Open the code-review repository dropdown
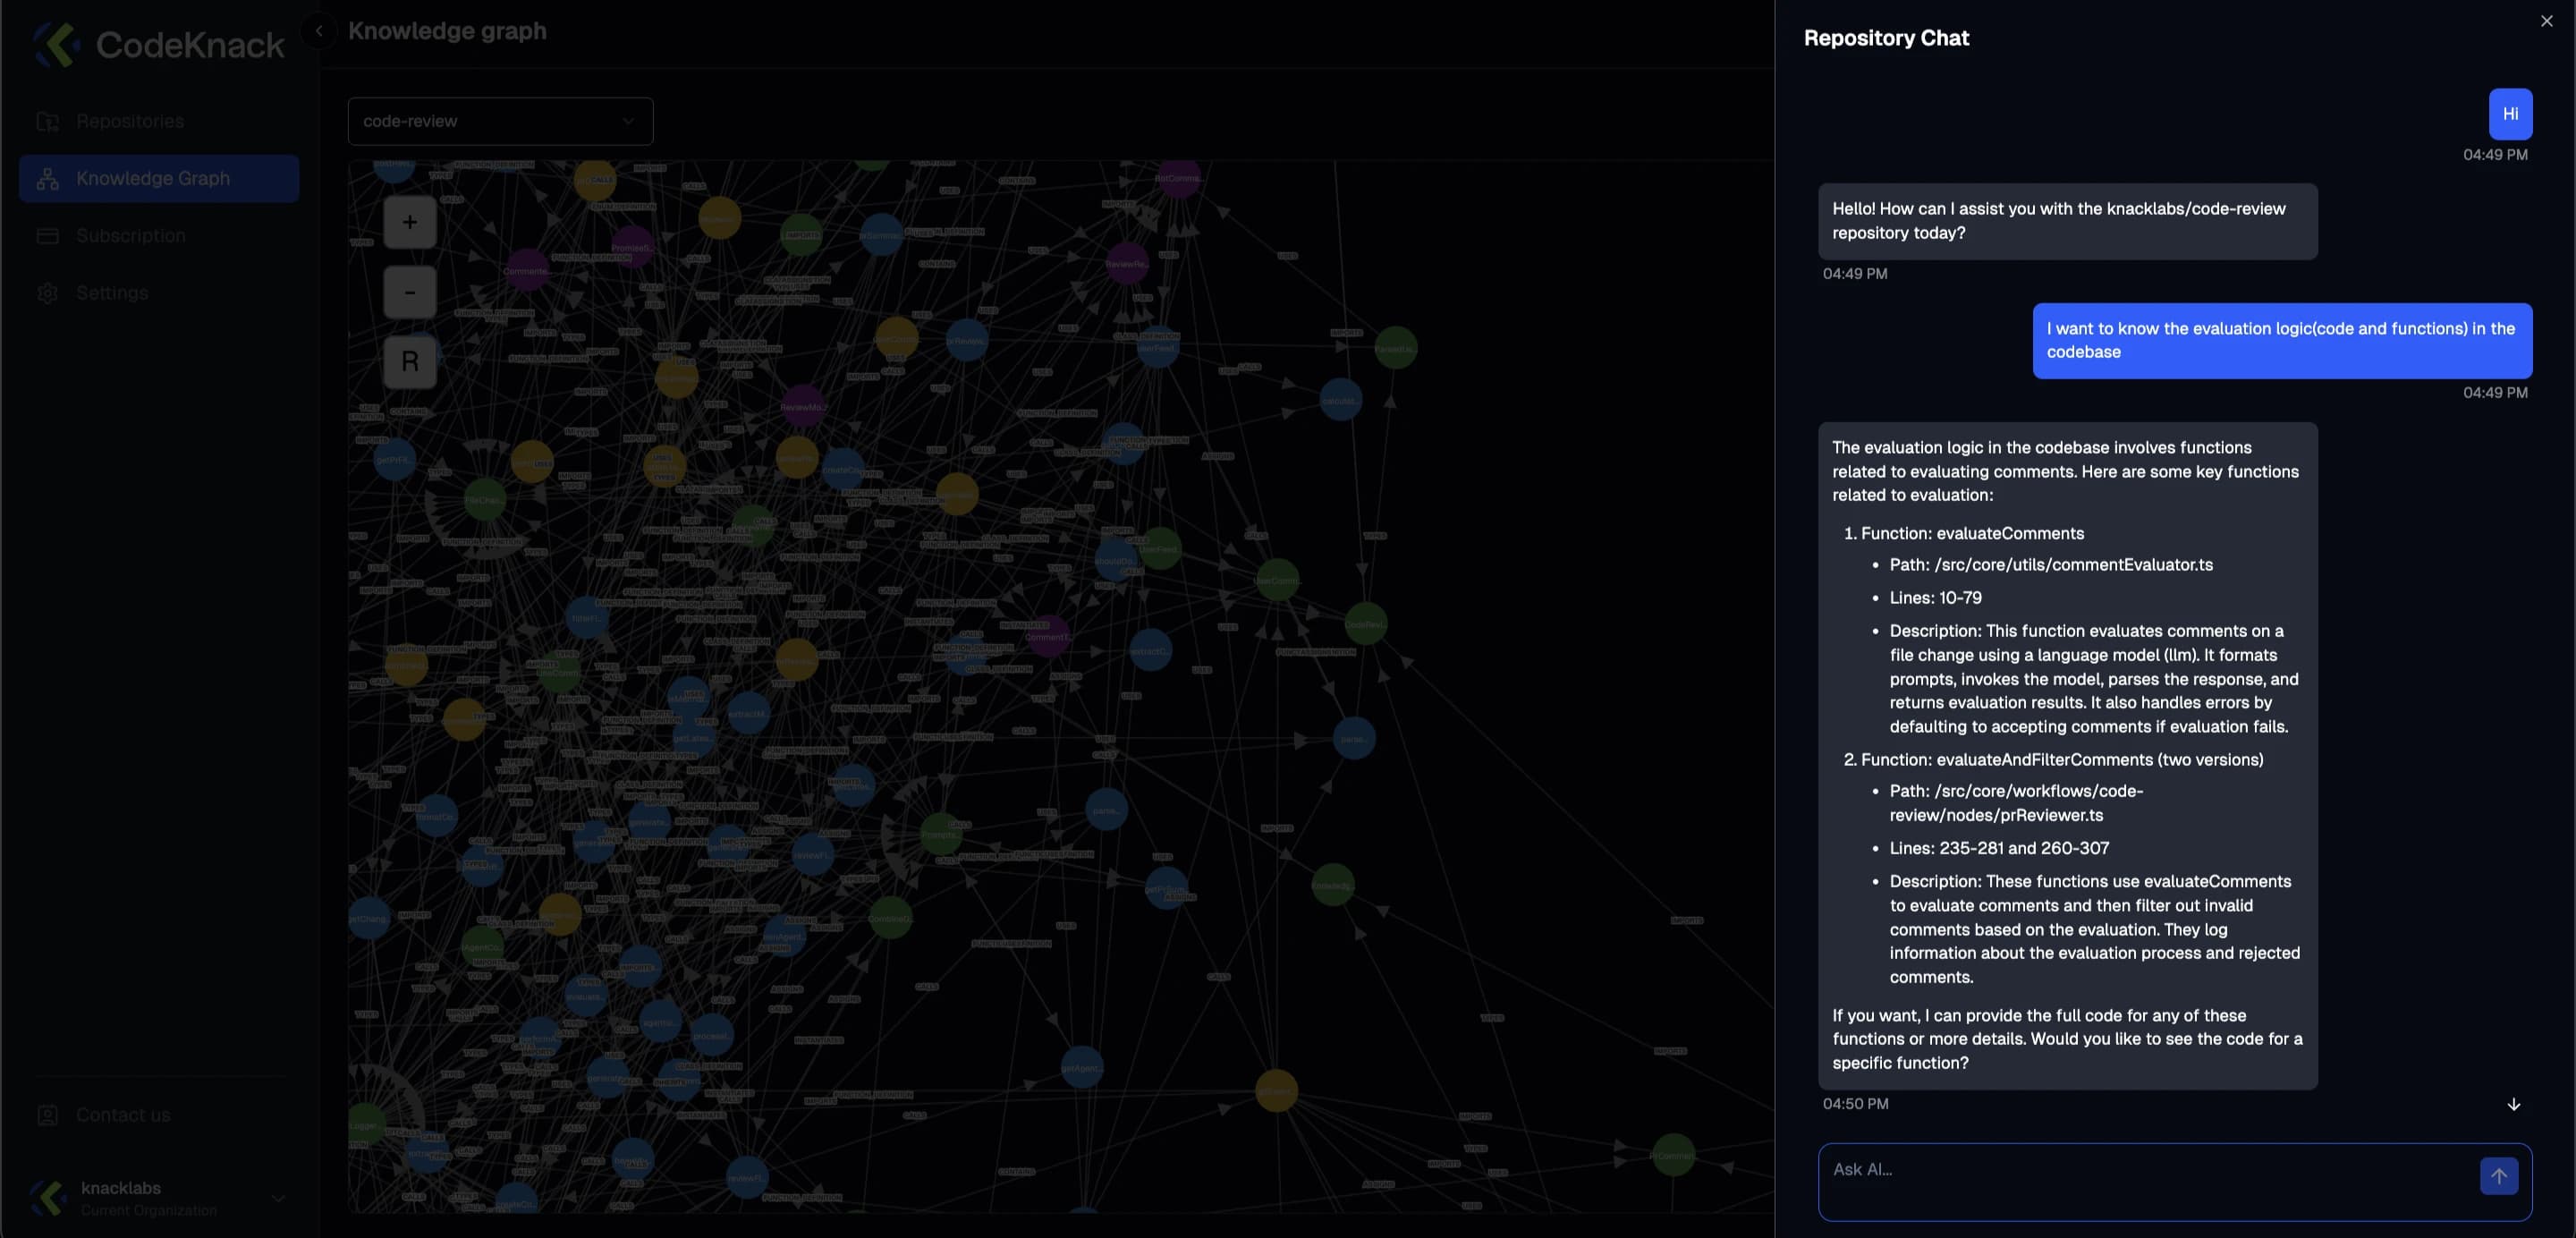This screenshot has height=1238, width=2576. tap(500, 121)
